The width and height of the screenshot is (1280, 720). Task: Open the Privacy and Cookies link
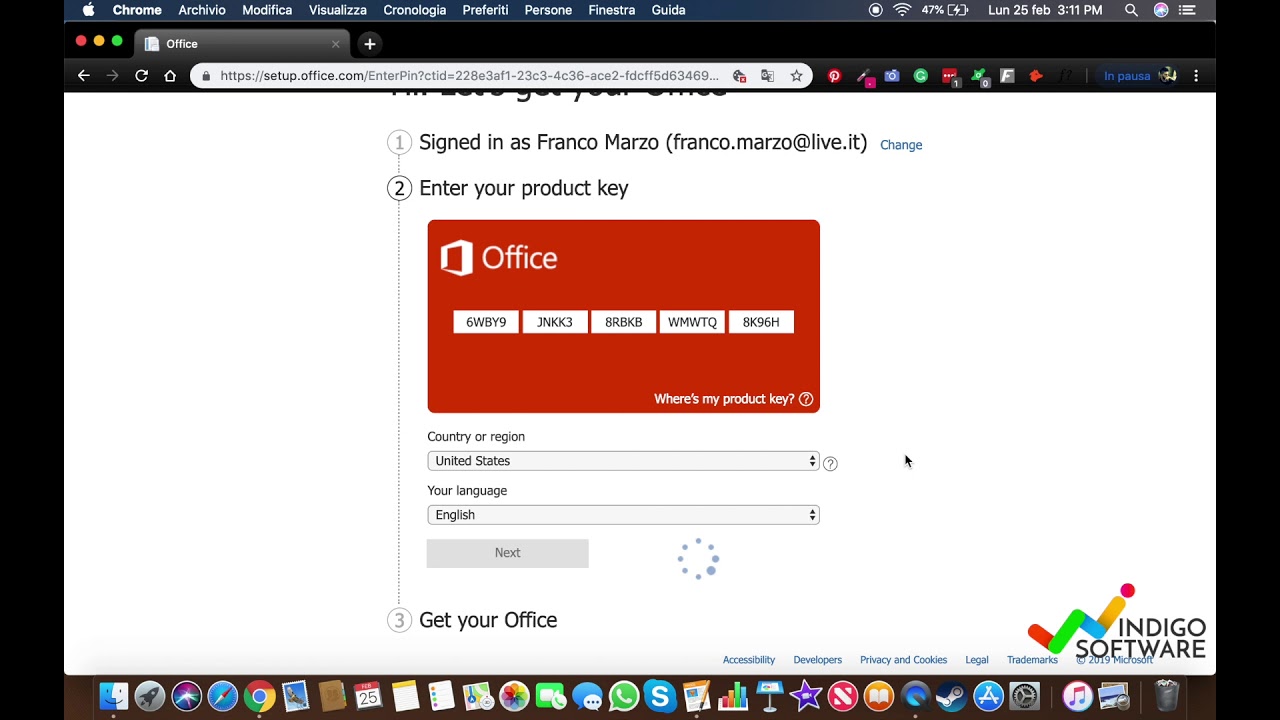[903, 660]
